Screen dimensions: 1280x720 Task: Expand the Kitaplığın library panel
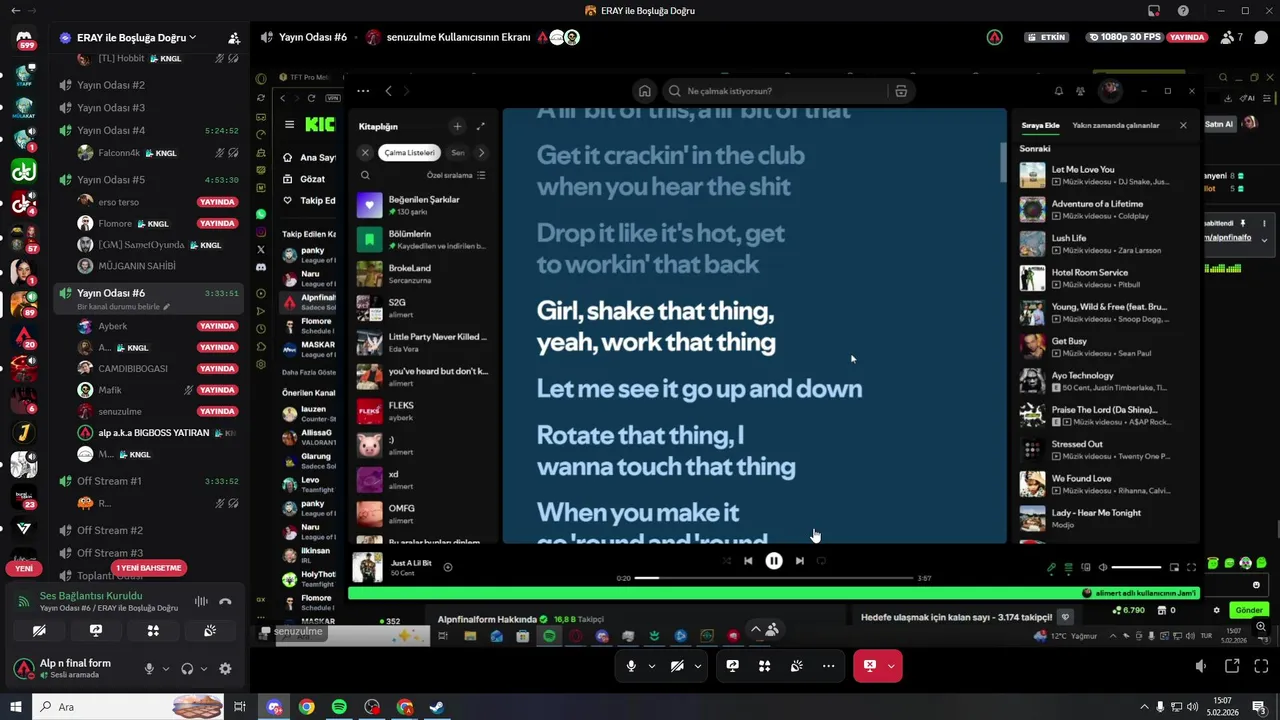click(x=481, y=126)
